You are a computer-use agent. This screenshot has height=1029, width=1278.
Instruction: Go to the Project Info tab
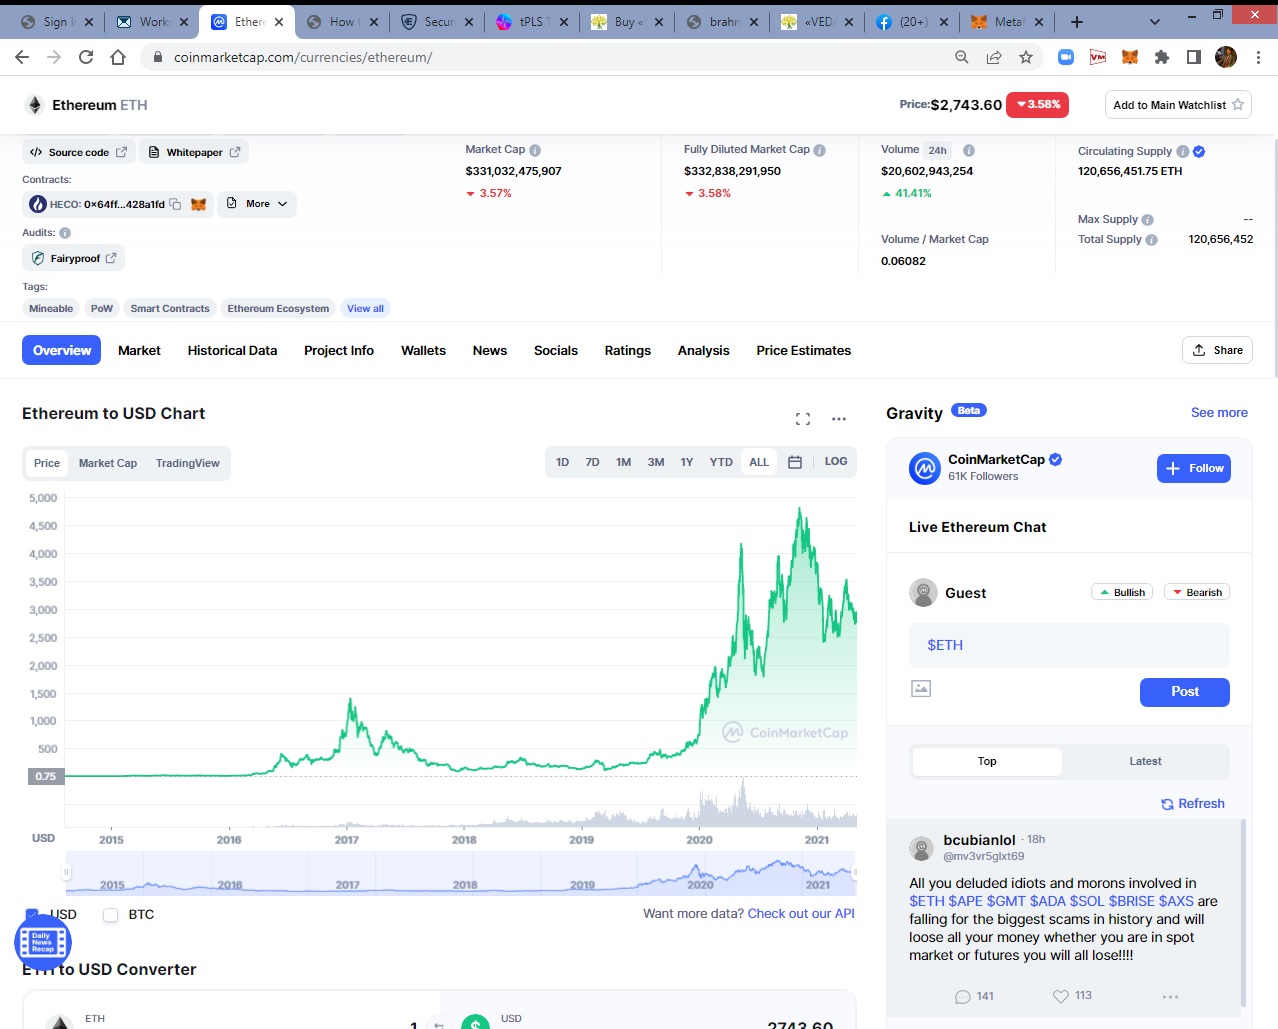339,350
